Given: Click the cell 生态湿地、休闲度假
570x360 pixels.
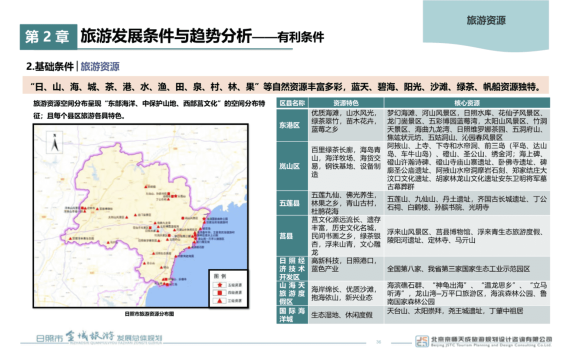Looking at the screenshot, I should [x=346, y=315].
